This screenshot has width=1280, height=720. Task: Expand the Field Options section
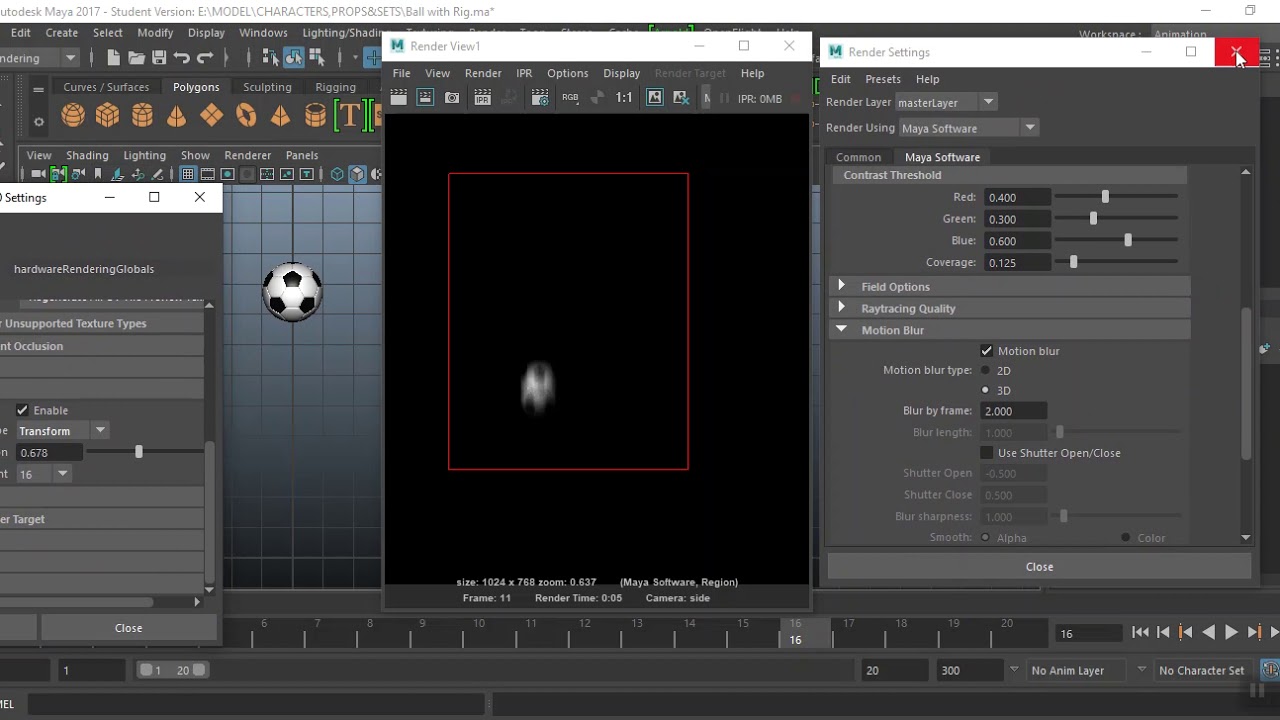[841, 286]
